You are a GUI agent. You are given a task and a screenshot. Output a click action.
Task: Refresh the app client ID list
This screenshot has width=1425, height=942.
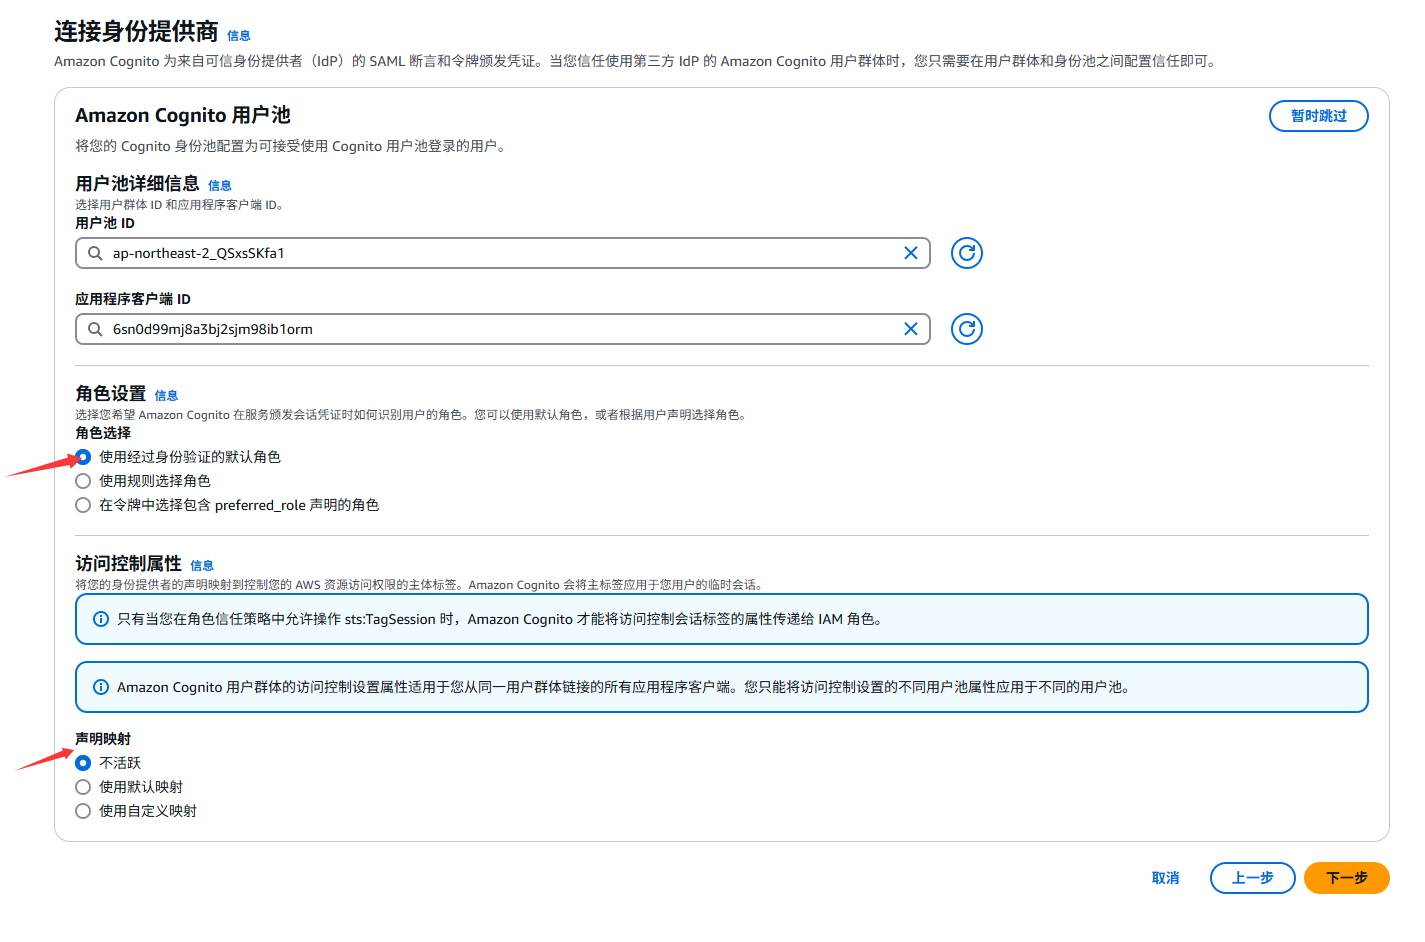point(966,329)
